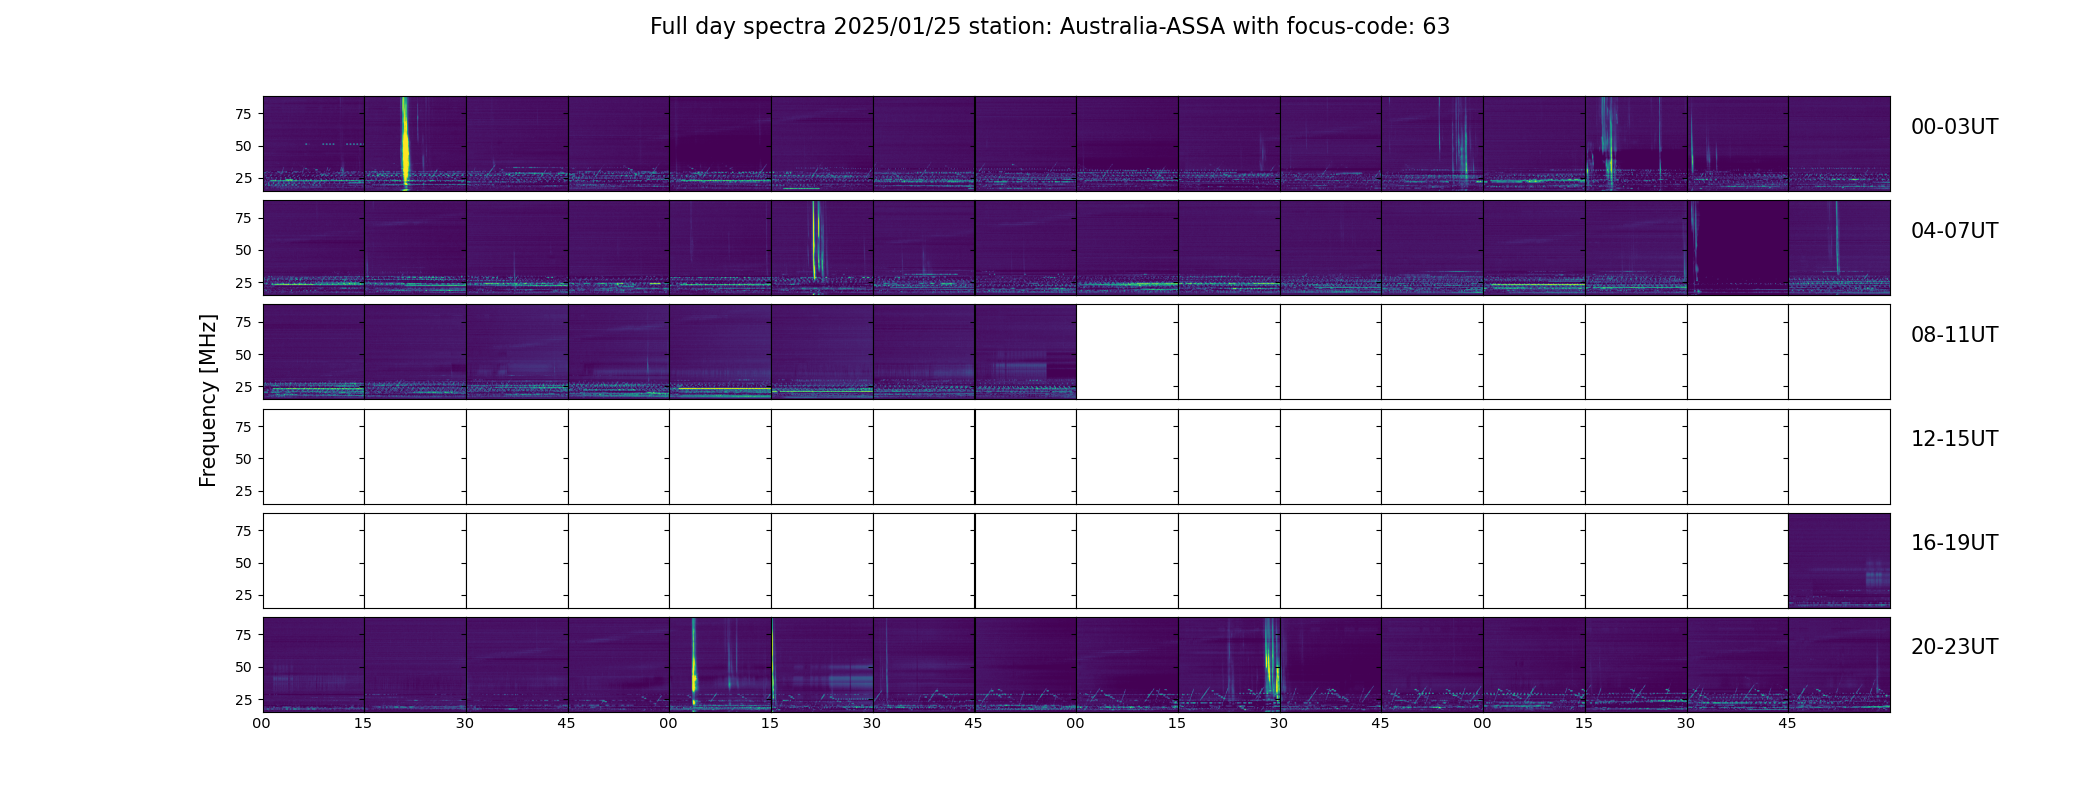
Task: Click the Frequency [MHz] axis label
Action: pyautogui.click(x=208, y=400)
